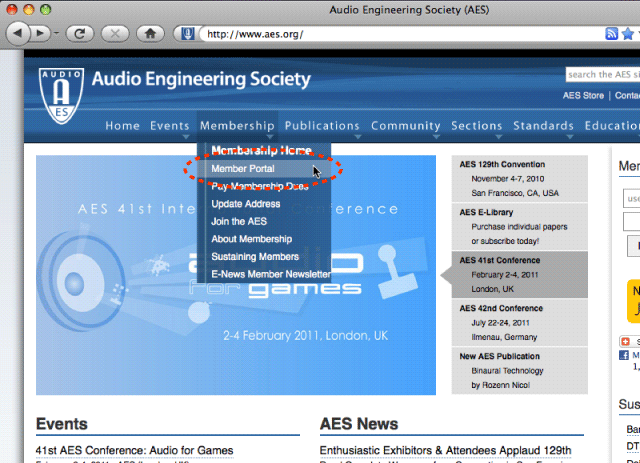
Task: Open the Sections nav menu
Action: click(x=476, y=126)
